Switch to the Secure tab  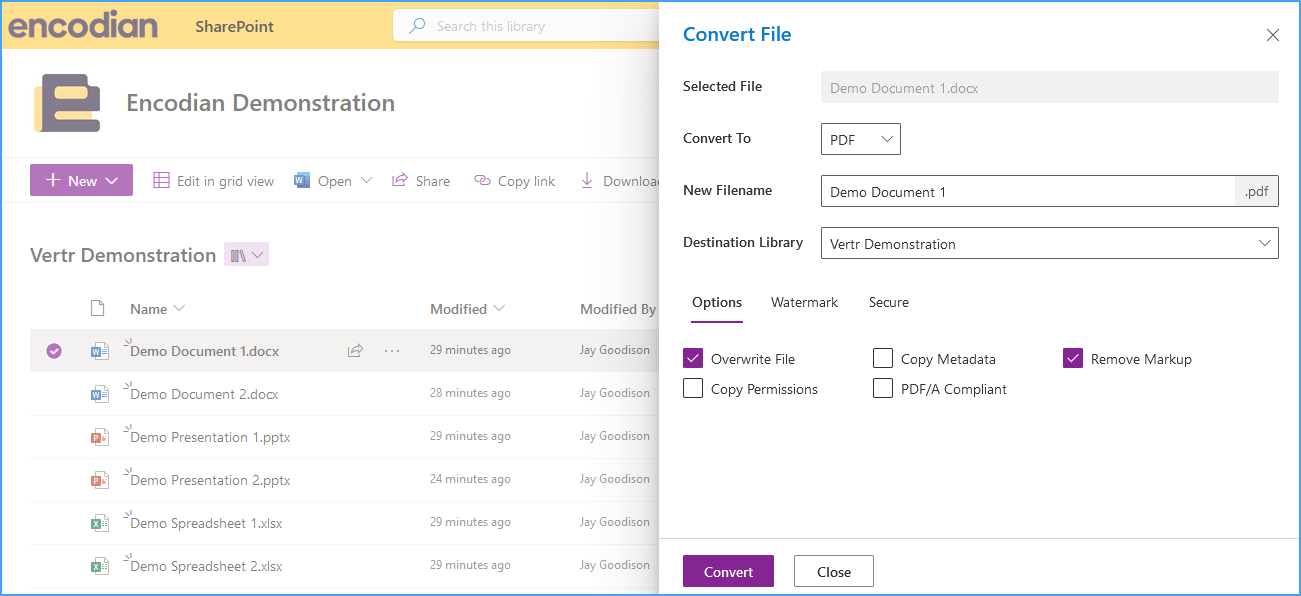[x=889, y=302]
